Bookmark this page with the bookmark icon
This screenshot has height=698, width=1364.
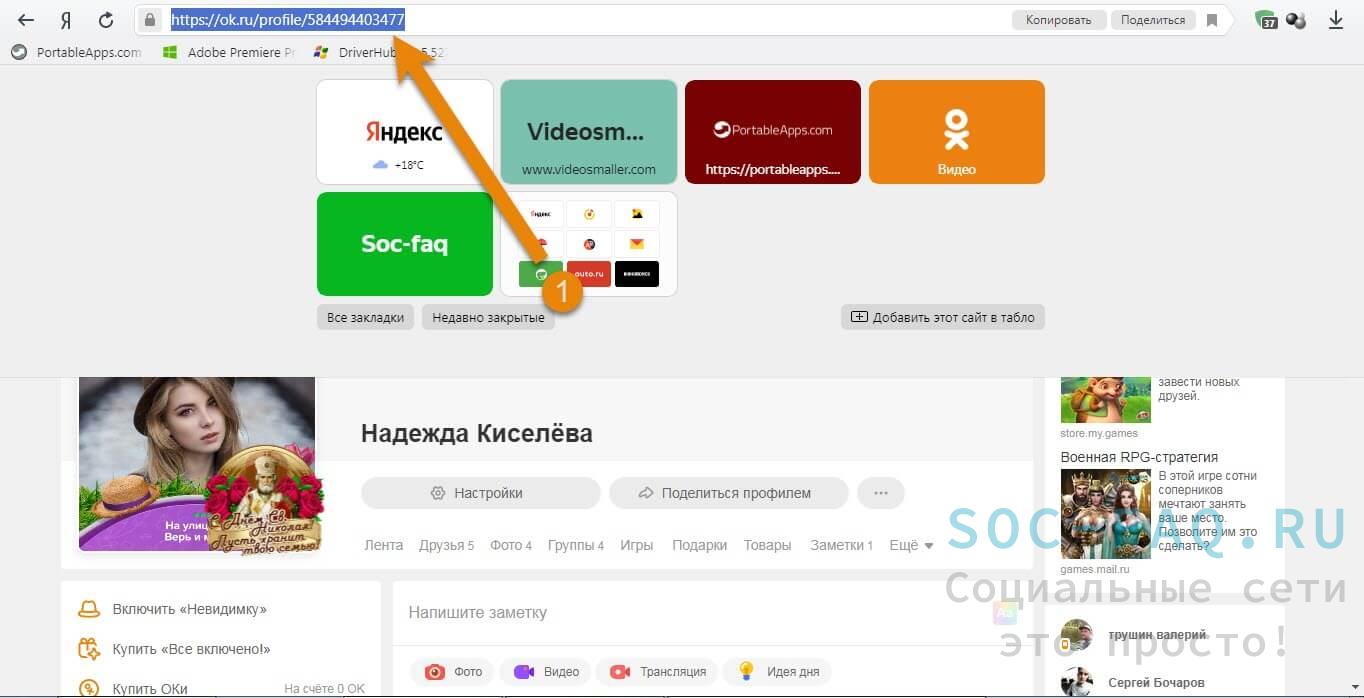click(x=1212, y=20)
